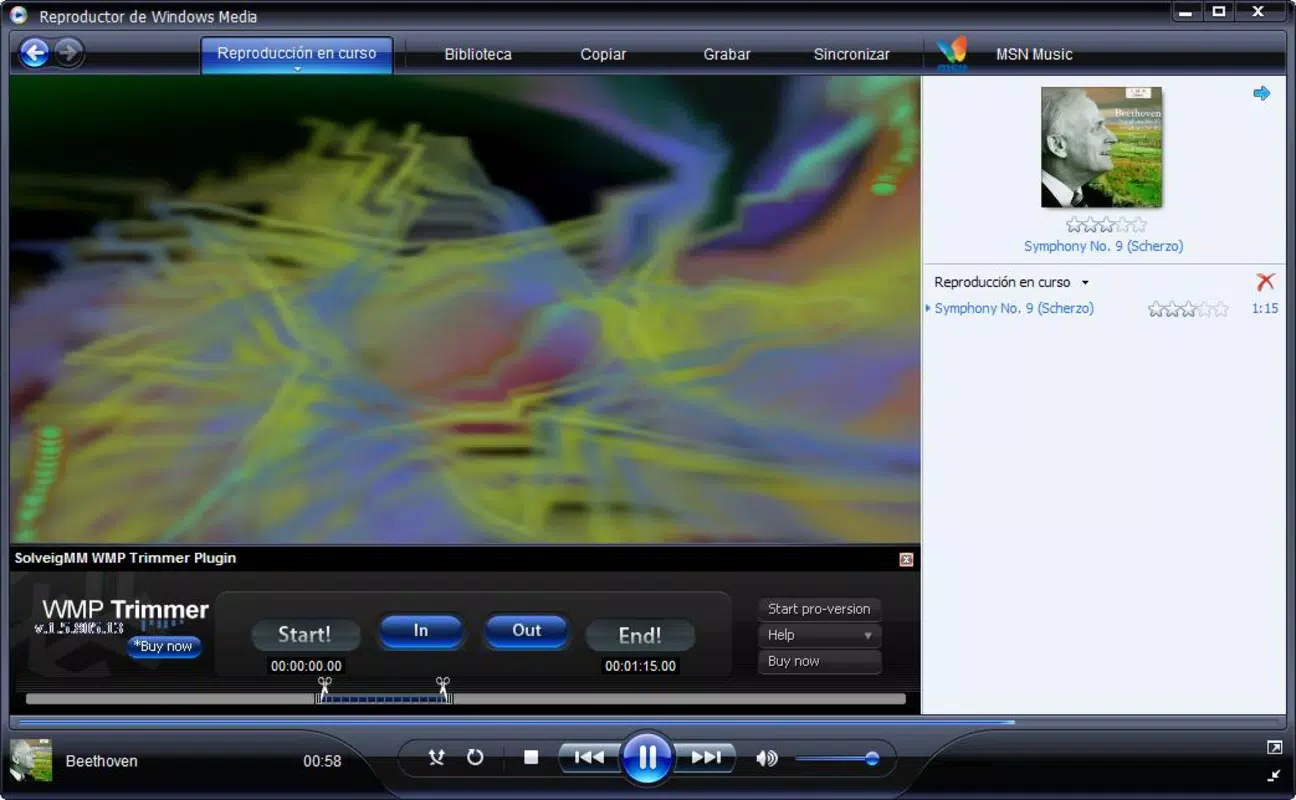Screen dimensions: 1296x800
Task: Click the main playback seek bar
Action: [647, 721]
